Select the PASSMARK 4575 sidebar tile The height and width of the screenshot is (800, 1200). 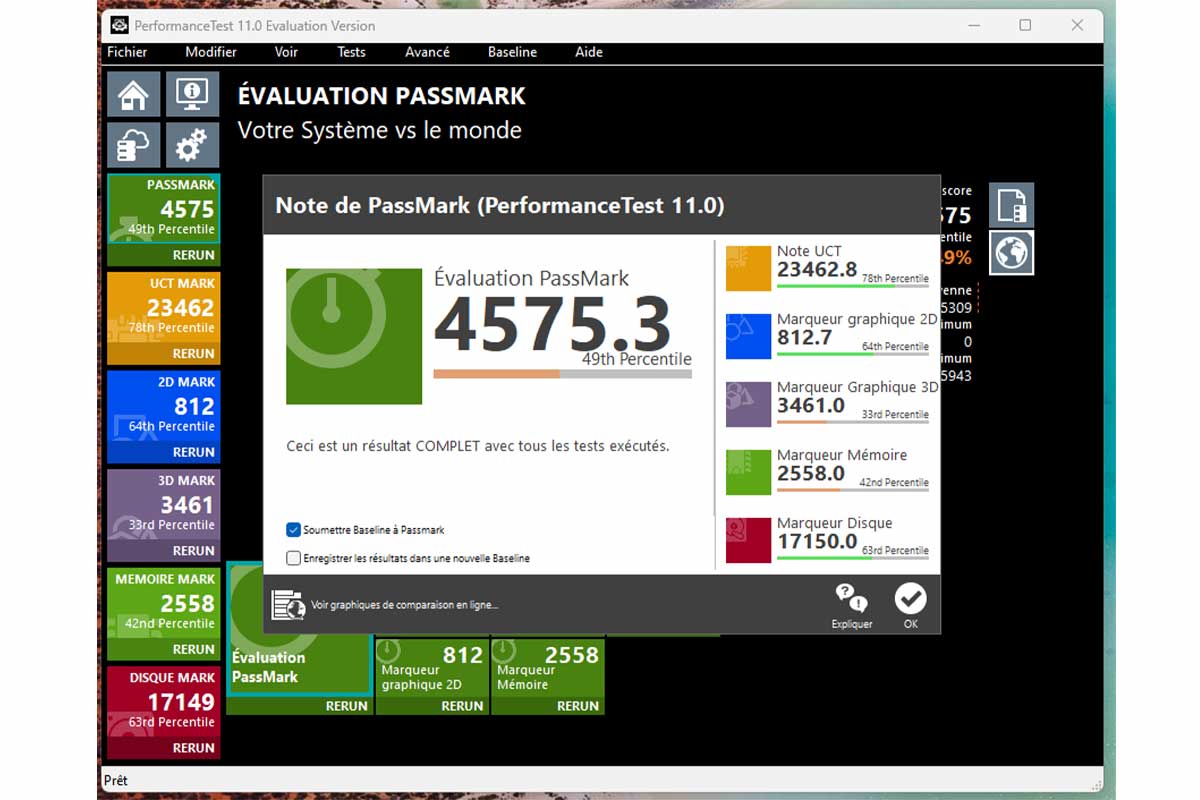click(164, 209)
